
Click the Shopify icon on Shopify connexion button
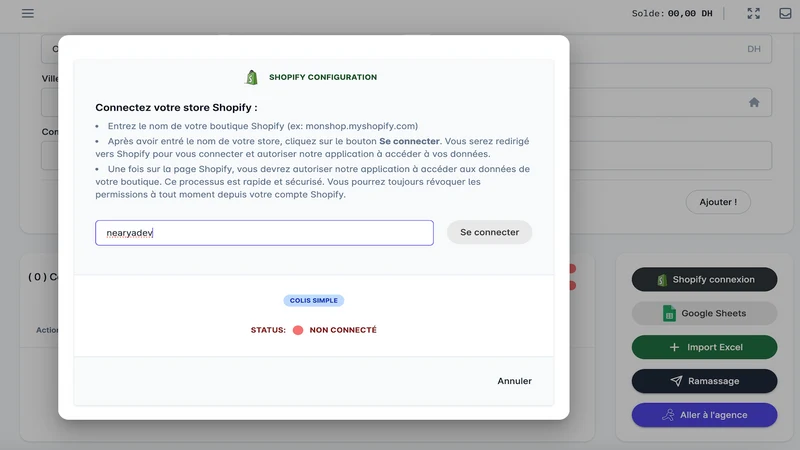[662, 280]
